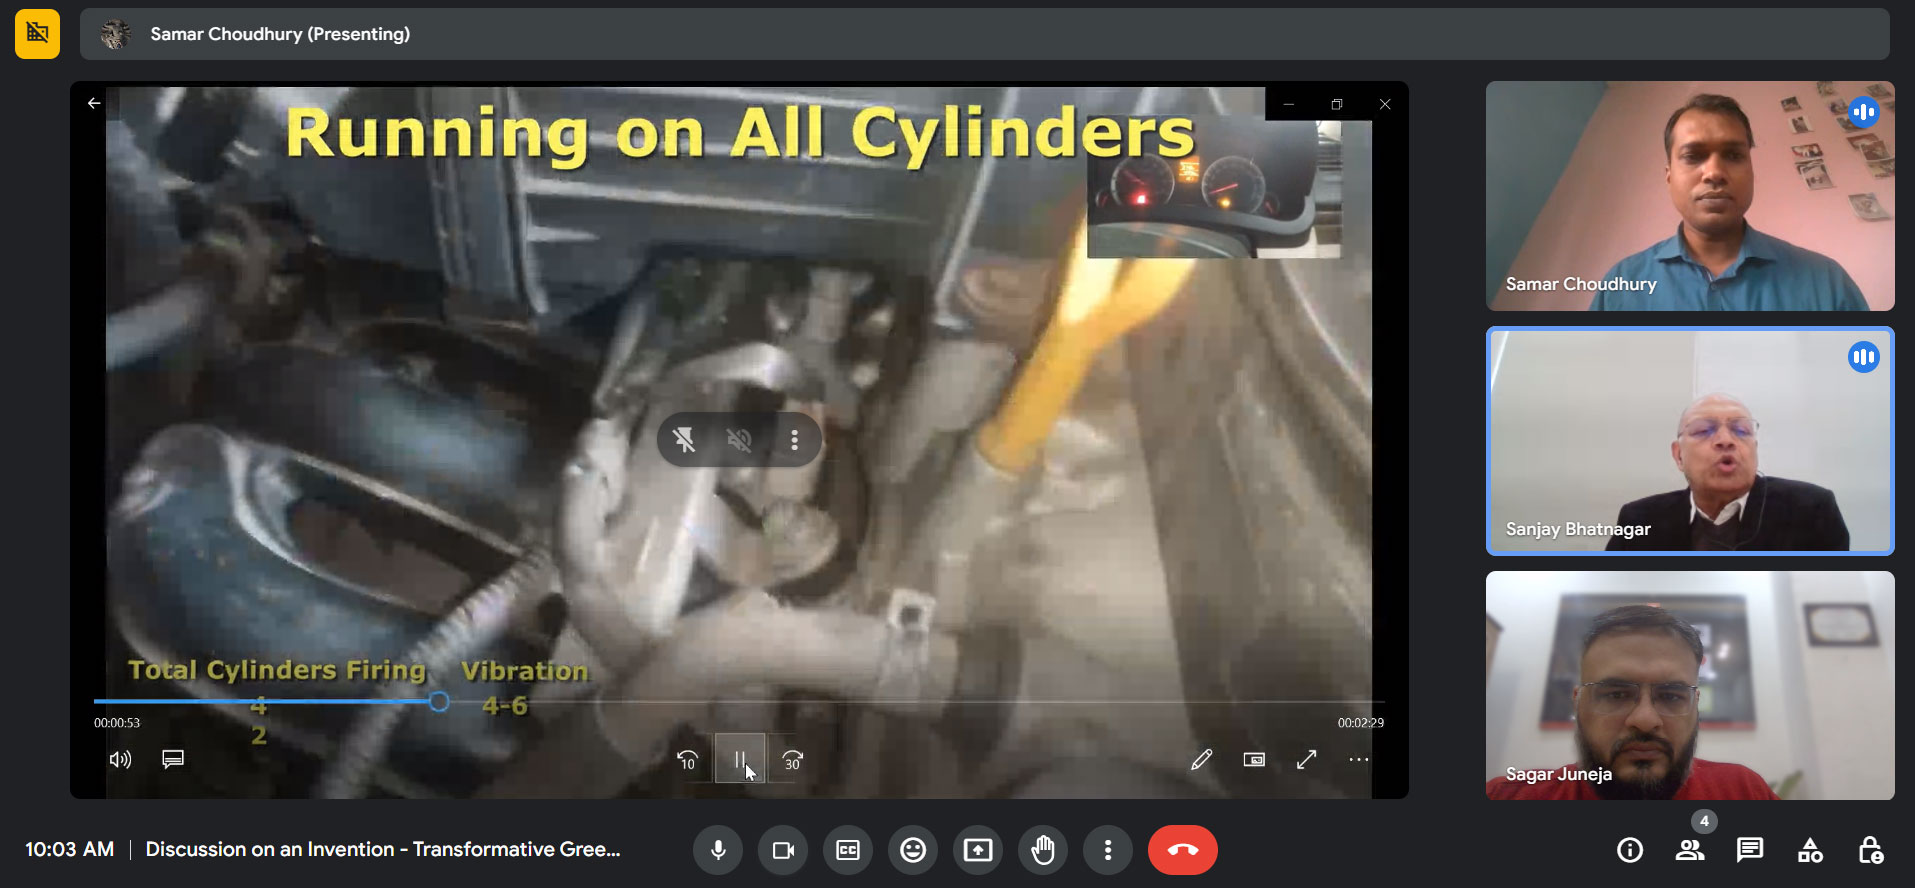Toggle closed captions
Image resolution: width=1915 pixels, height=888 pixels.
[x=848, y=850]
